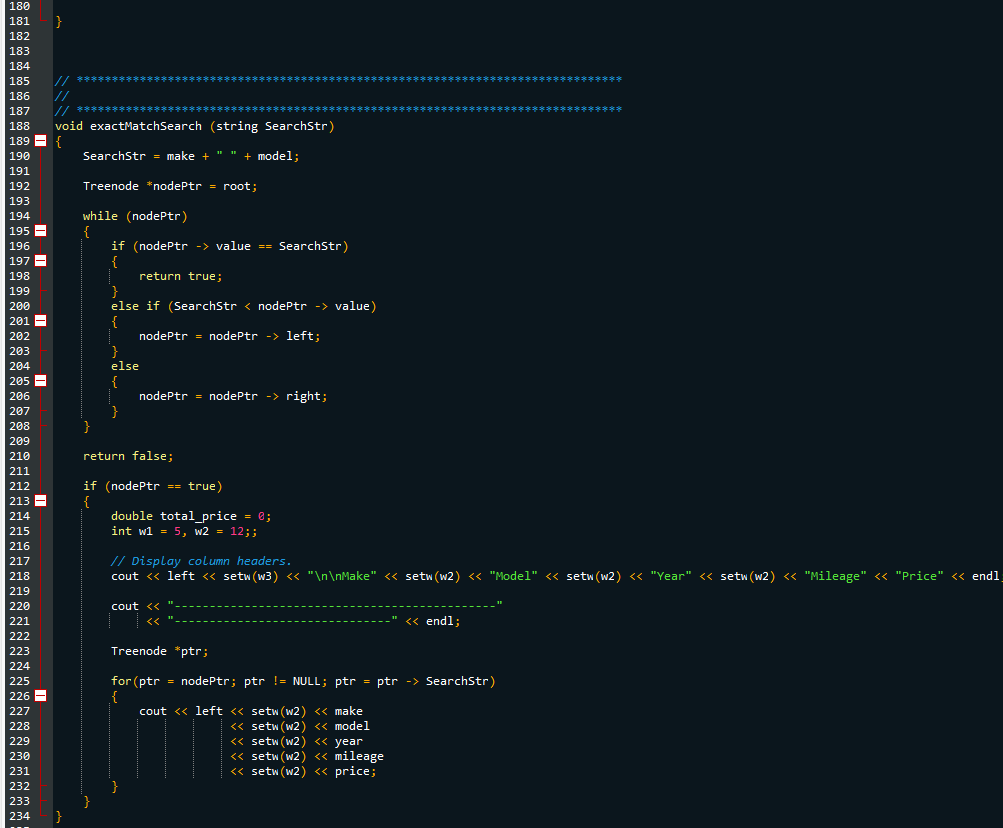
Task: Click the function name exactMatchSearch
Action: point(146,126)
